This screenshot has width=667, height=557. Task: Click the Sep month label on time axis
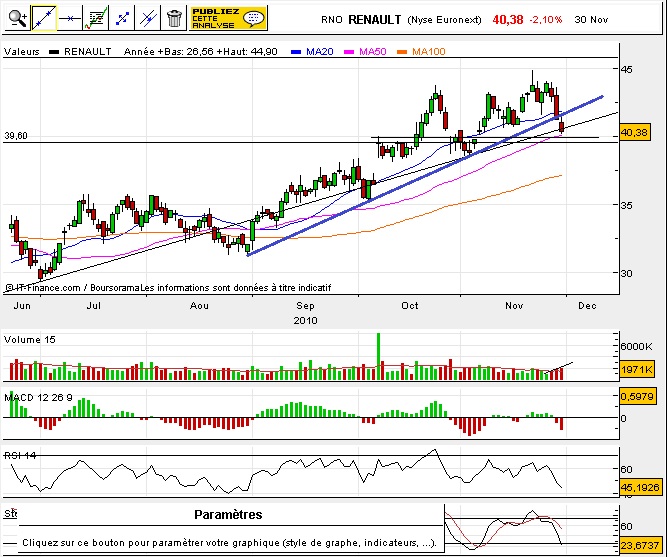[x=305, y=306]
